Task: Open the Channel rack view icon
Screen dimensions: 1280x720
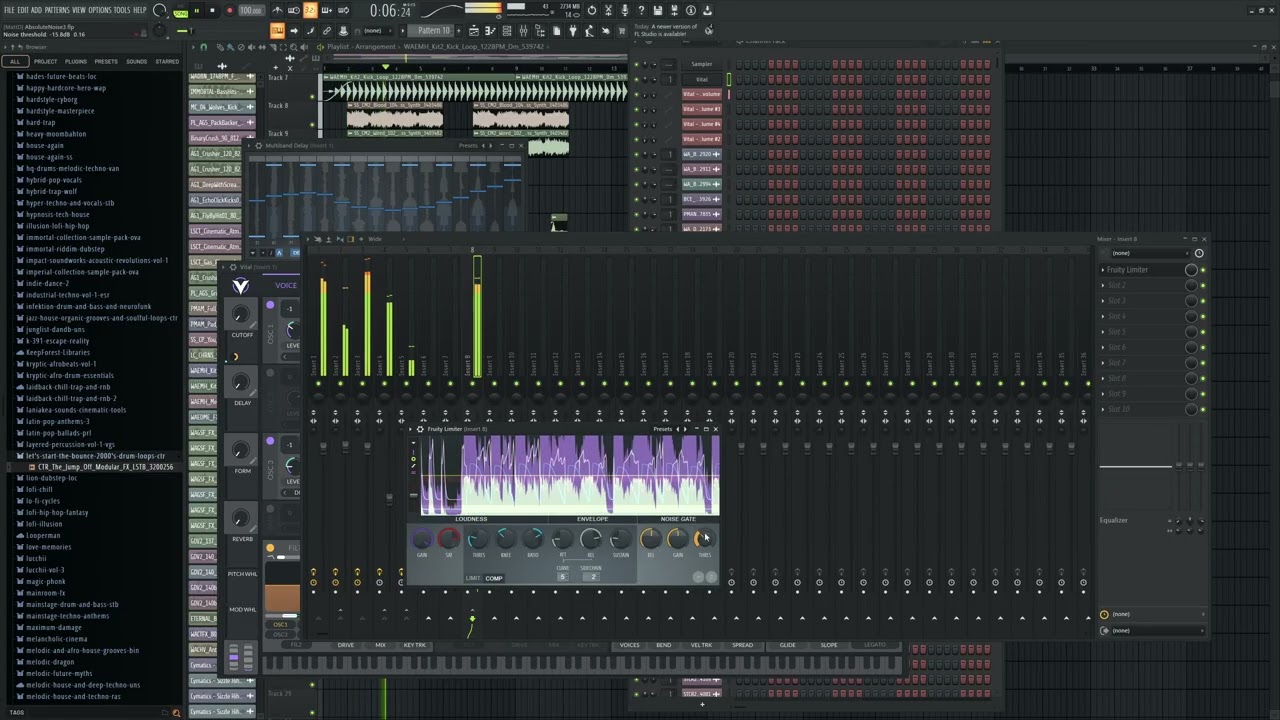Action: 506,30
